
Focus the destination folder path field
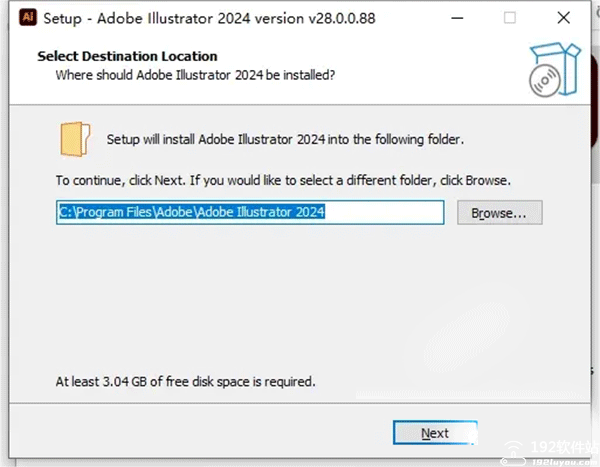(250, 212)
